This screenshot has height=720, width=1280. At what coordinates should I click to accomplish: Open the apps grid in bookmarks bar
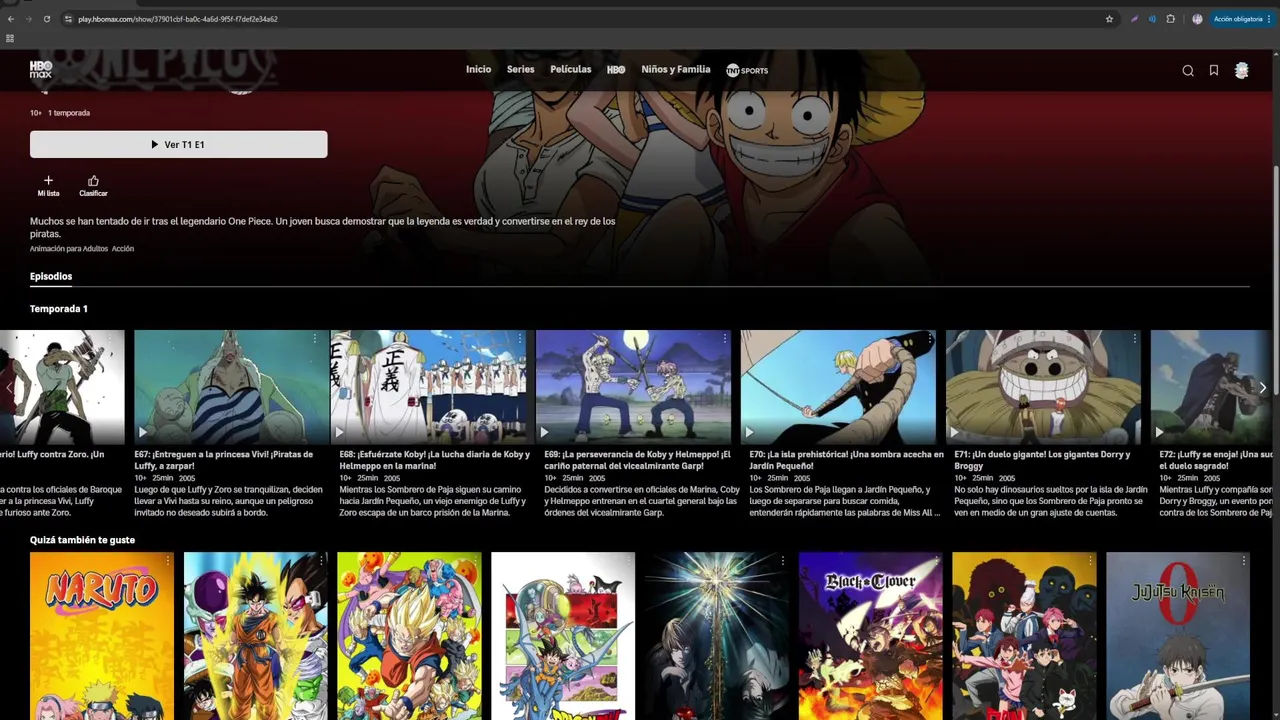[x=10, y=38]
